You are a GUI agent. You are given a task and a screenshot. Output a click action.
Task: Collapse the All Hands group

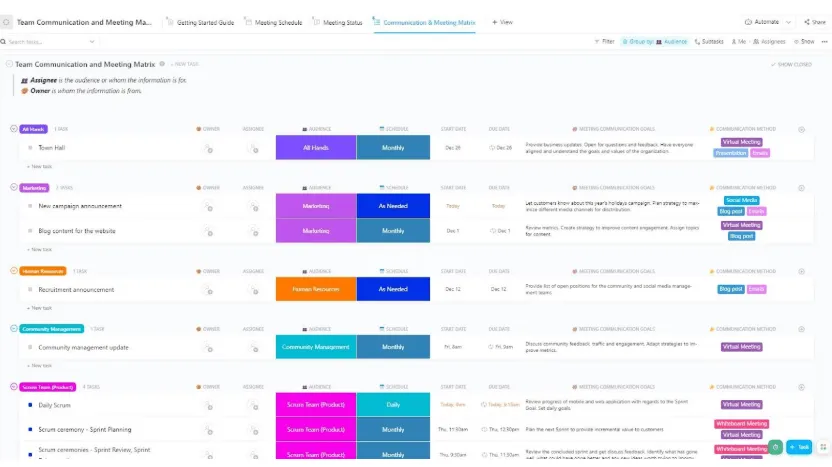tap(14, 128)
